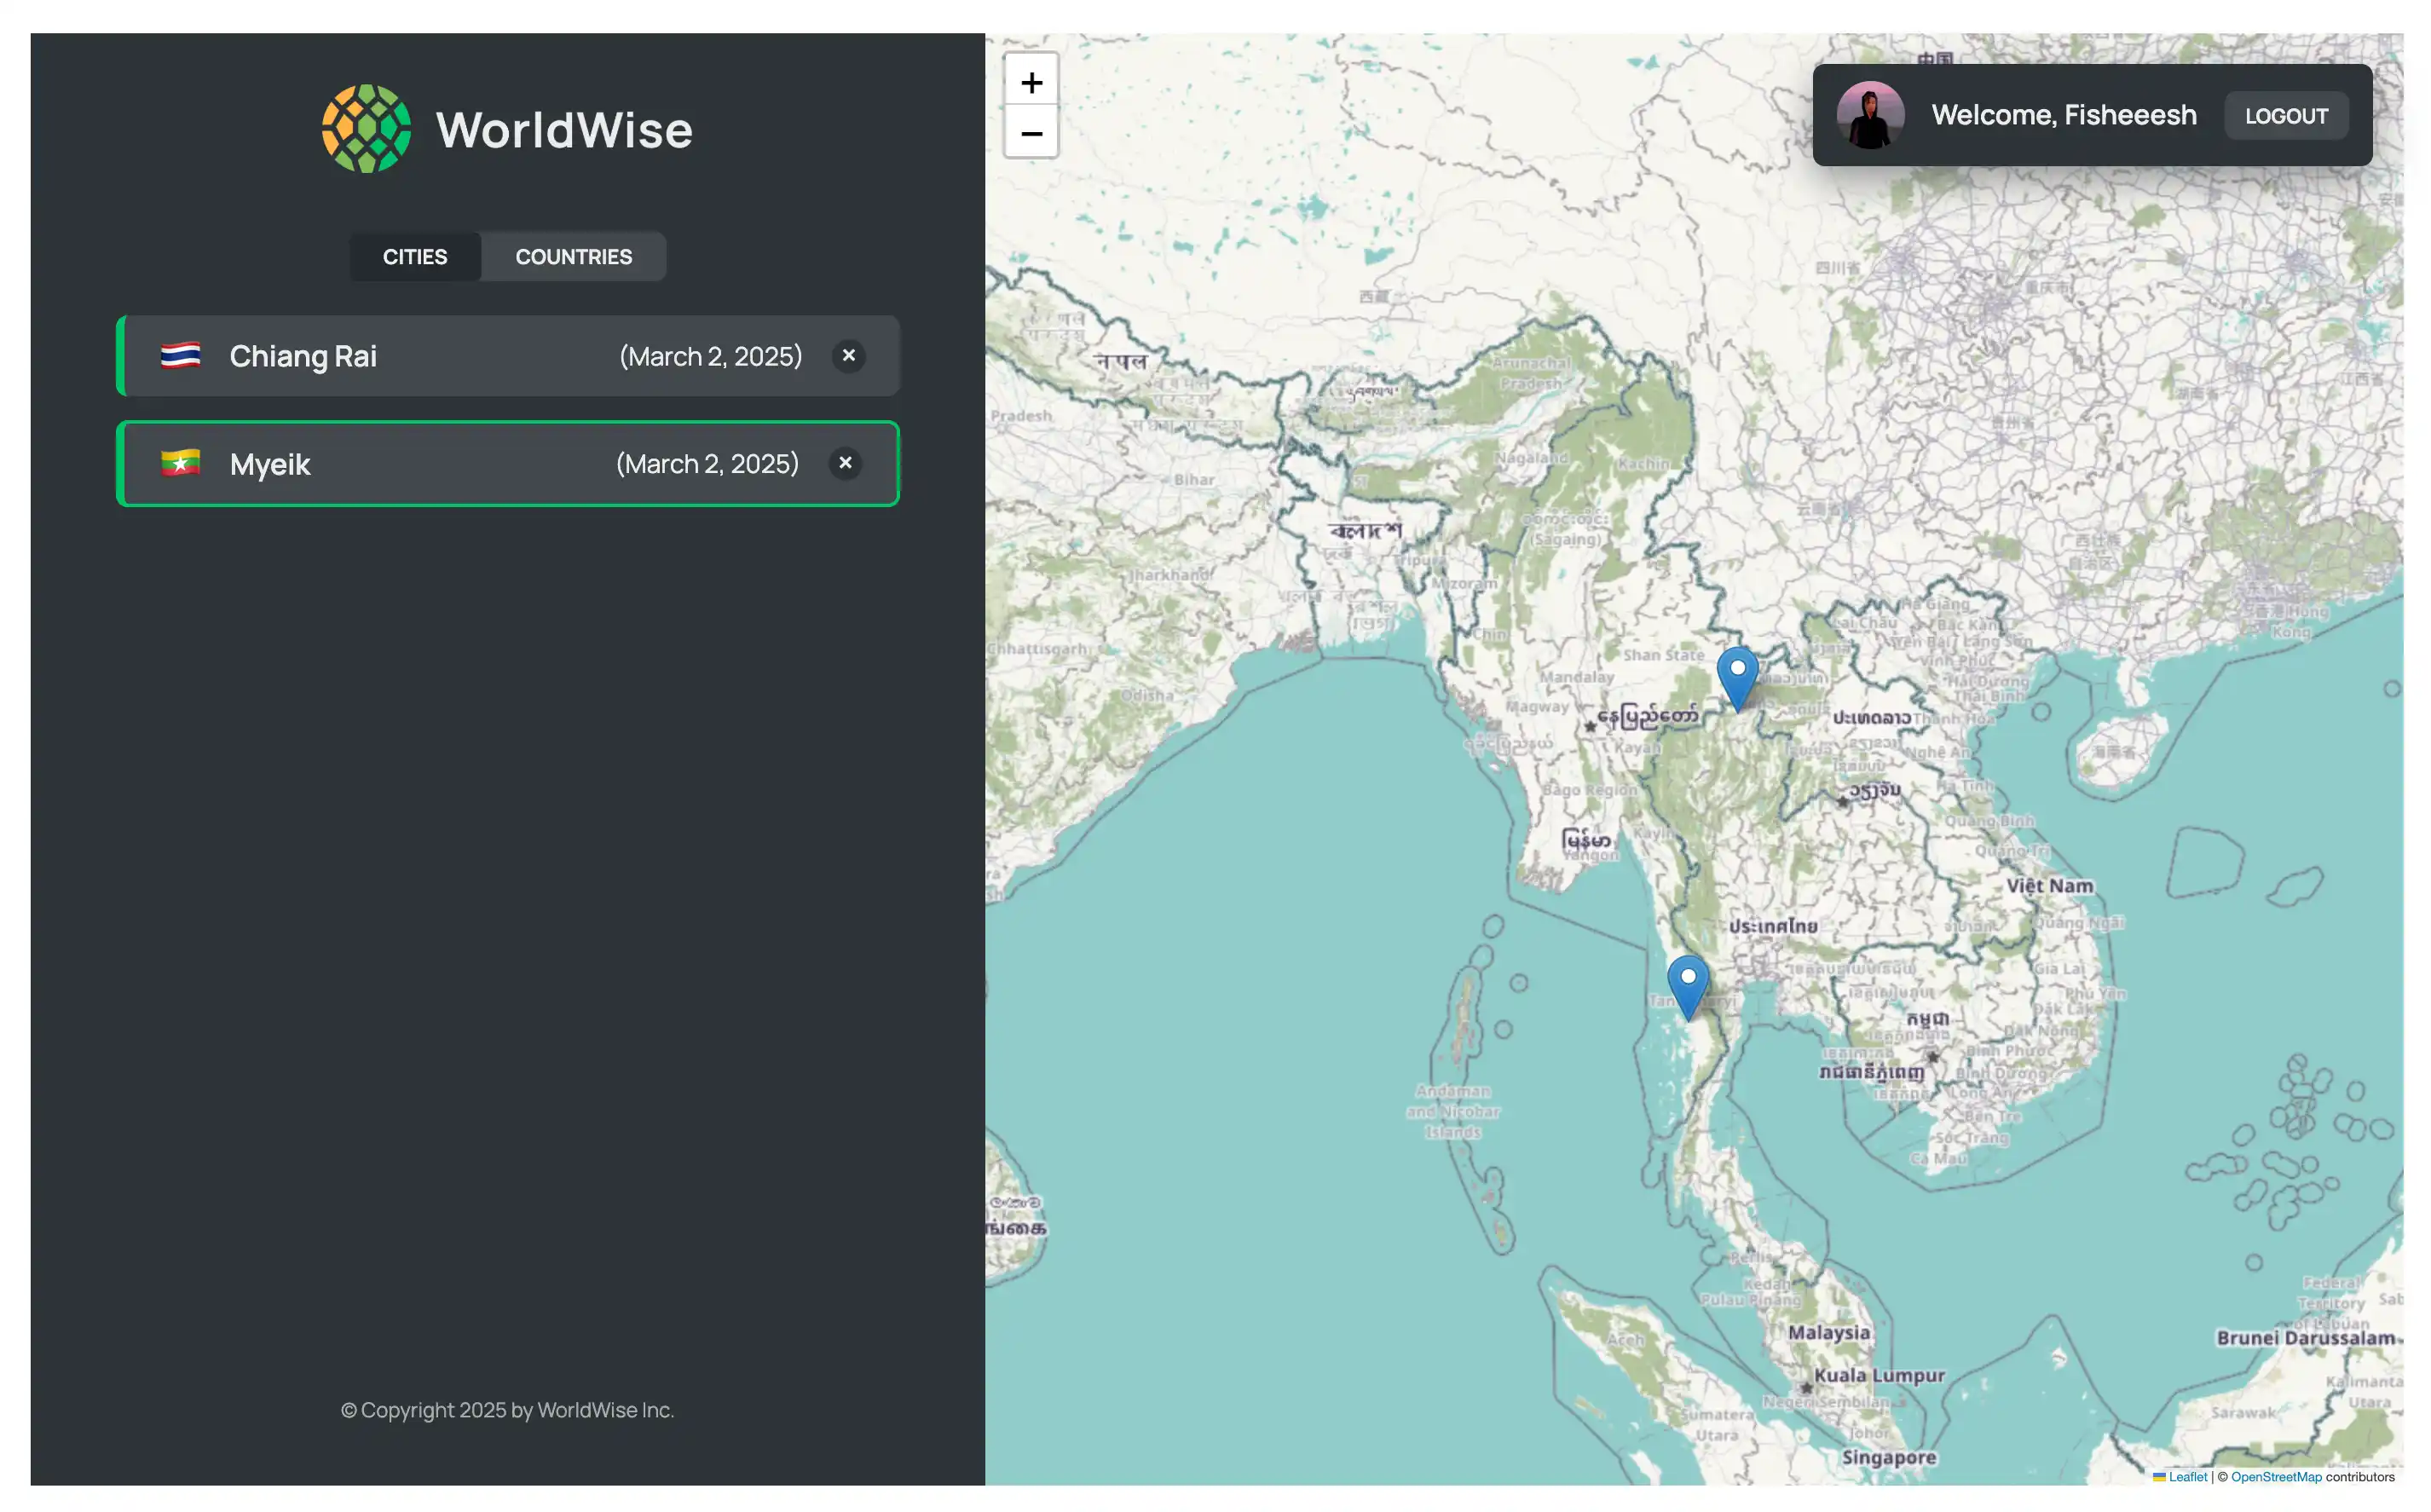
Task: Click the Việt Nam label on map
Action: (2049, 886)
